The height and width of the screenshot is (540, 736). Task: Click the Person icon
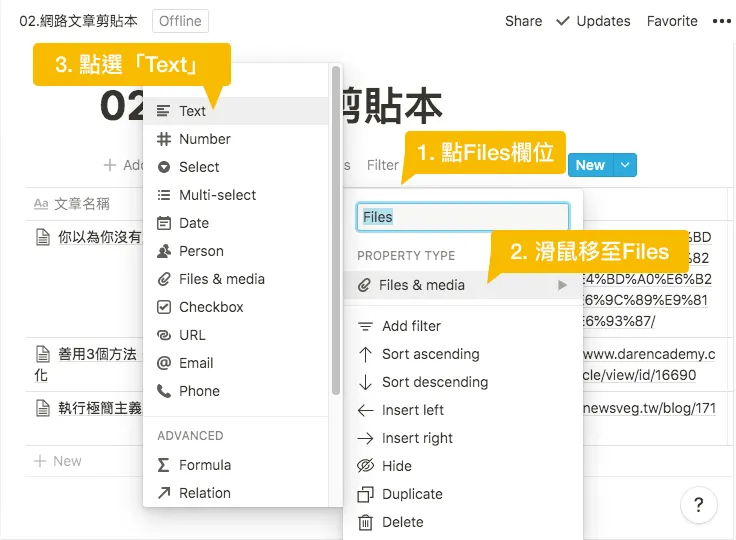click(x=163, y=251)
